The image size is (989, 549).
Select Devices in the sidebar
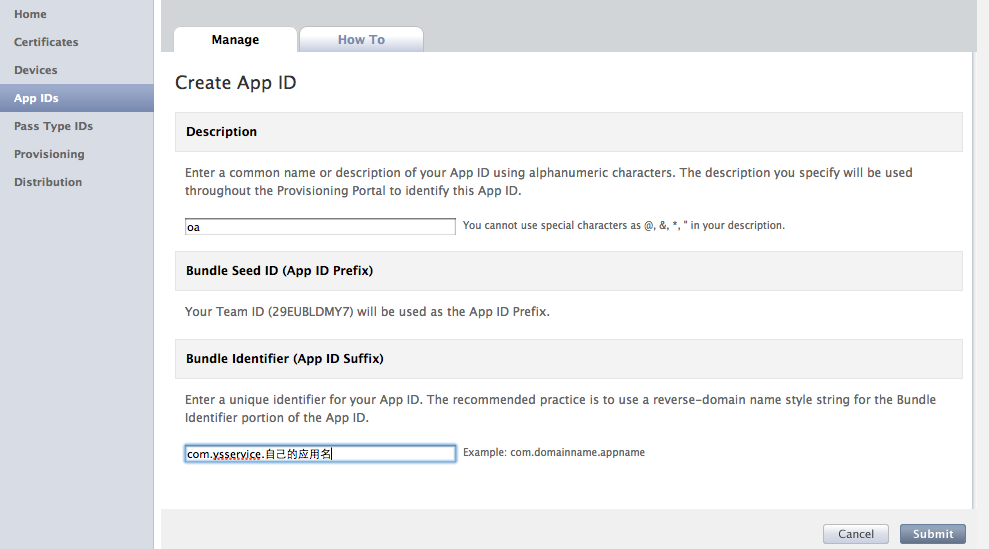click(36, 70)
